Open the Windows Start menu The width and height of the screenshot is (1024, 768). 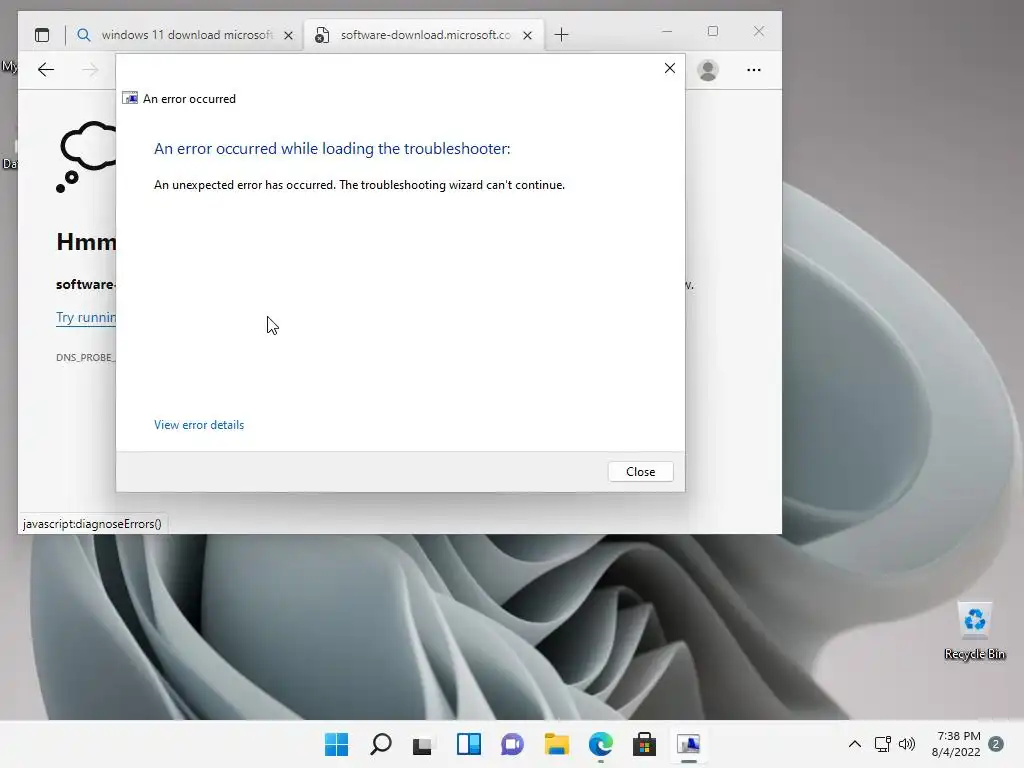pyautogui.click(x=336, y=744)
